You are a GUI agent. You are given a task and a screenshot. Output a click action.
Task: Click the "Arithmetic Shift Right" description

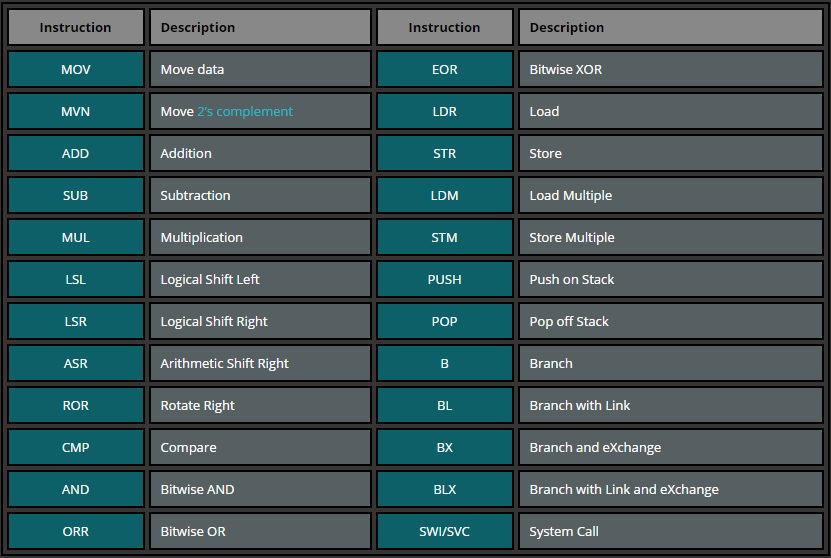click(x=224, y=364)
